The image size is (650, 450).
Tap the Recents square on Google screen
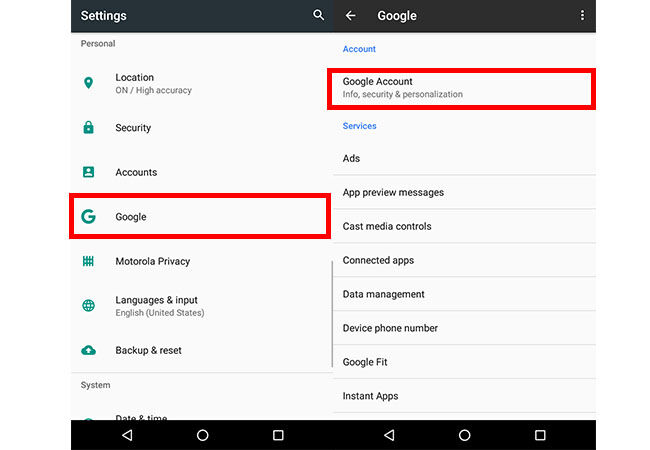click(x=540, y=435)
